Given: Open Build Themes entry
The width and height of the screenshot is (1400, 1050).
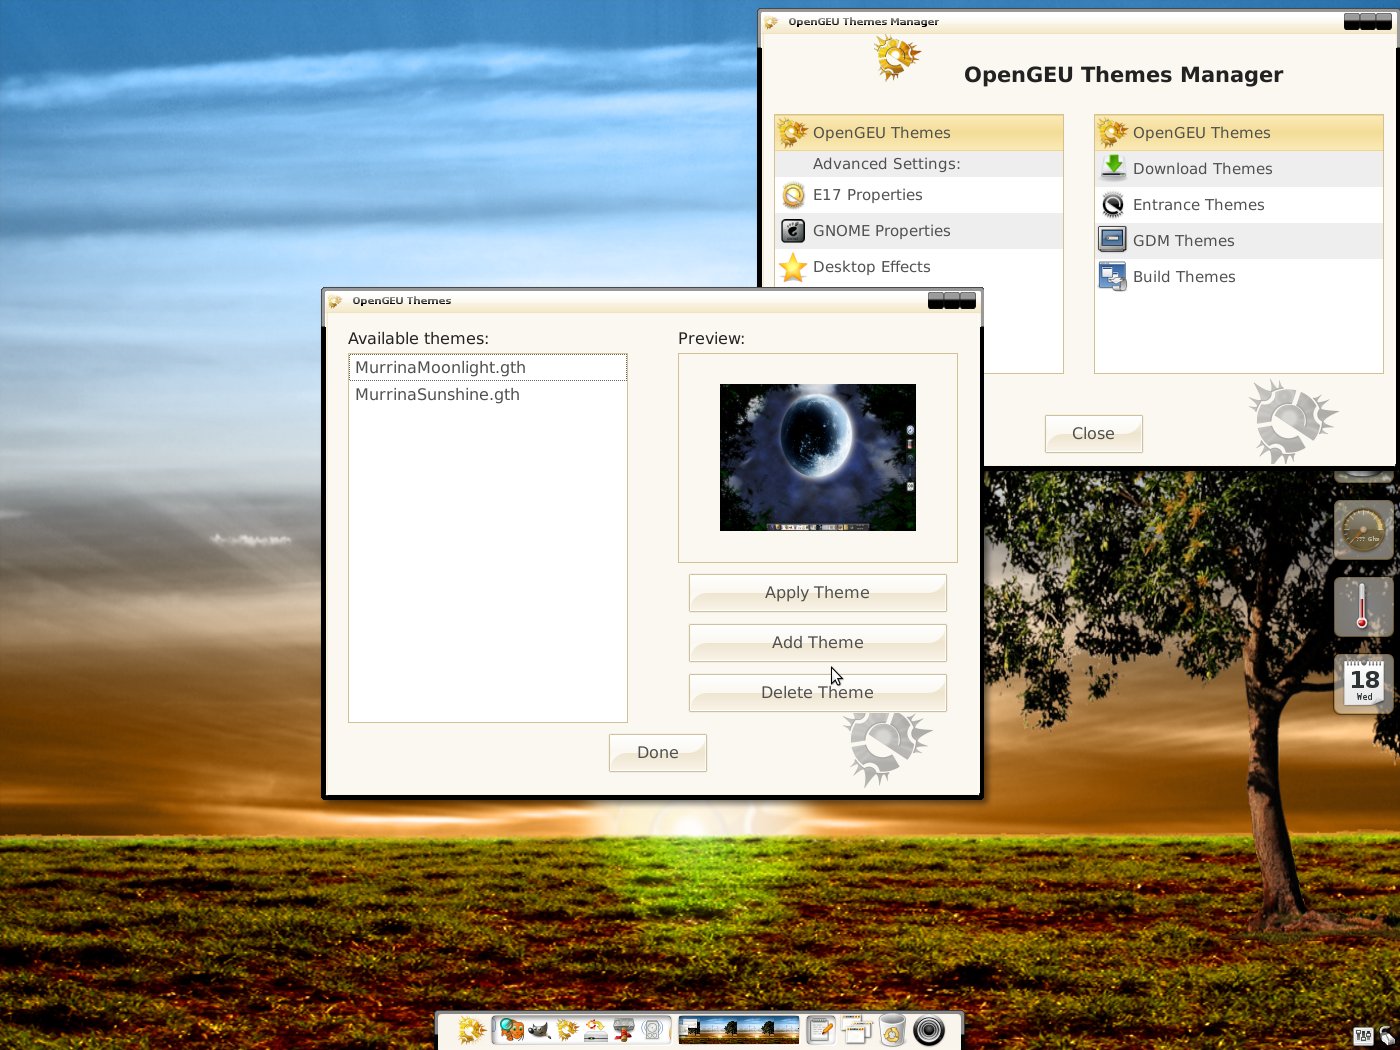Looking at the screenshot, I should (1238, 276).
